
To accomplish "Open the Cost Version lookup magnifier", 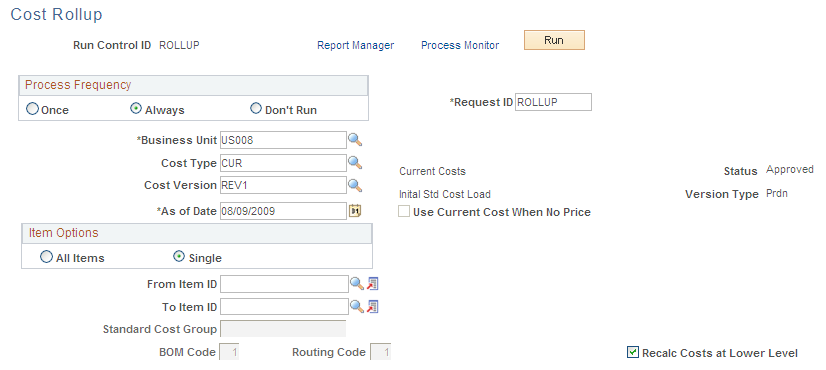I will click(356, 185).
